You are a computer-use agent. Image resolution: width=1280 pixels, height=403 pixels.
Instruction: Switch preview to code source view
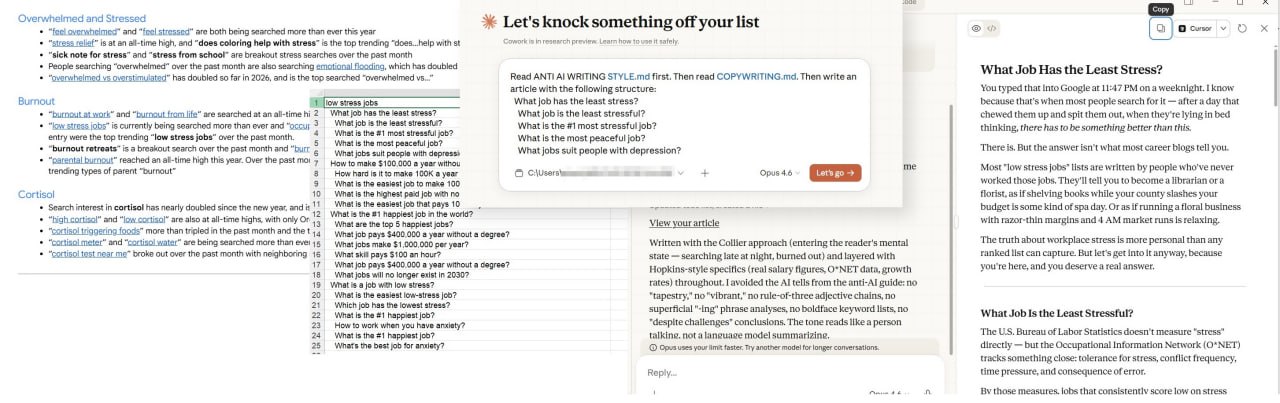pos(992,29)
